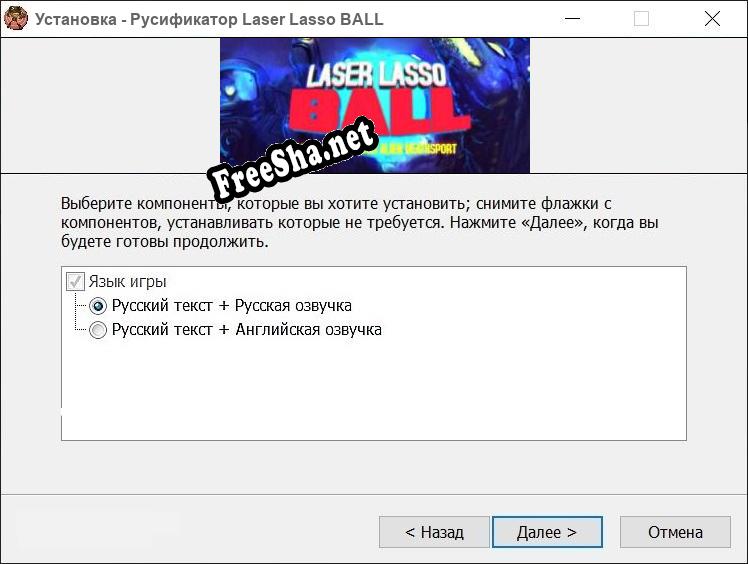Click the instruction text beginning with Выберите компоненты

[360, 222]
